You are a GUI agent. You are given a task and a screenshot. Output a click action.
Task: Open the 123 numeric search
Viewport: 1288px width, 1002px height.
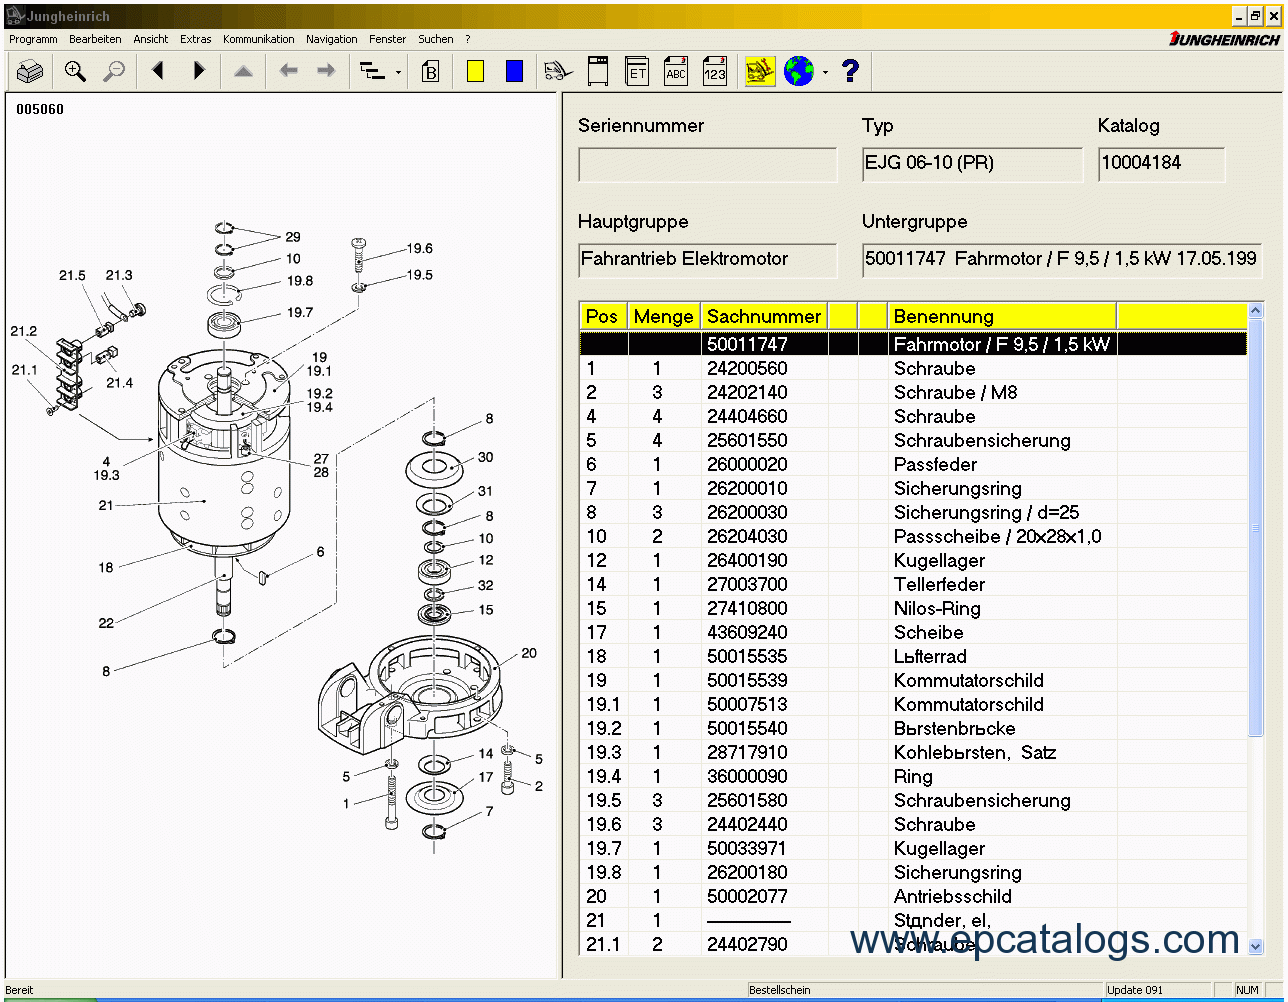(x=714, y=71)
